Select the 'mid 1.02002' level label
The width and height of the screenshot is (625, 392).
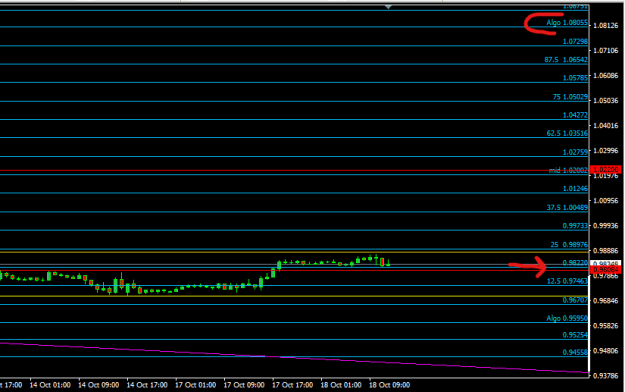click(x=568, y=170)
